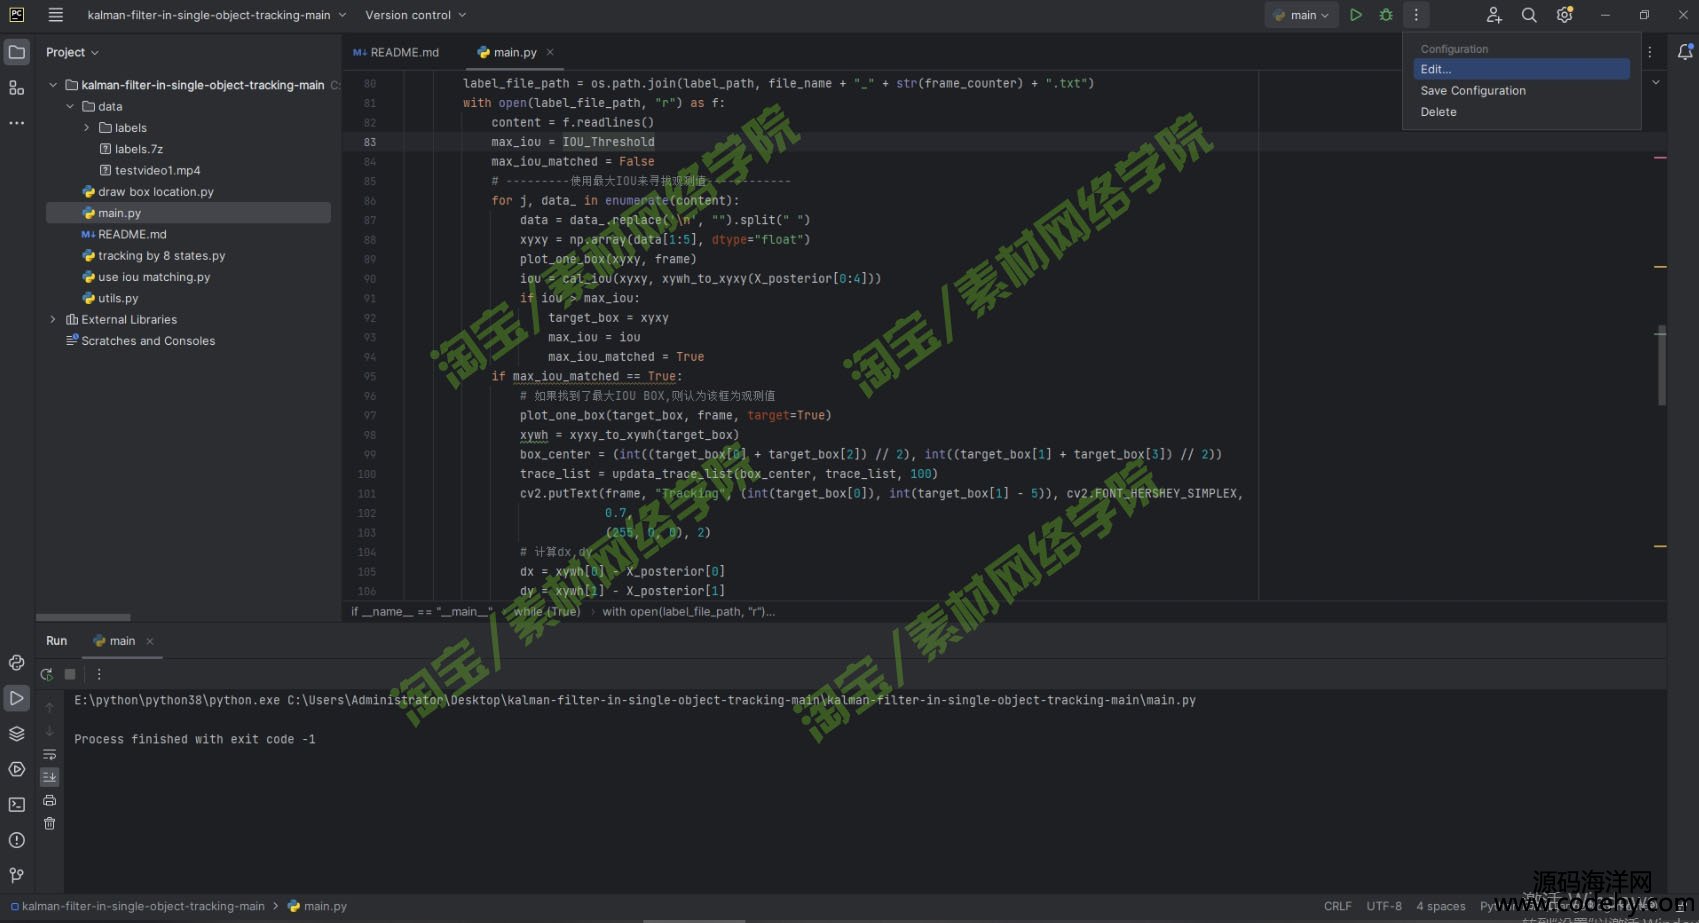Click CRLF line separator in status bar

(1337, 906)
